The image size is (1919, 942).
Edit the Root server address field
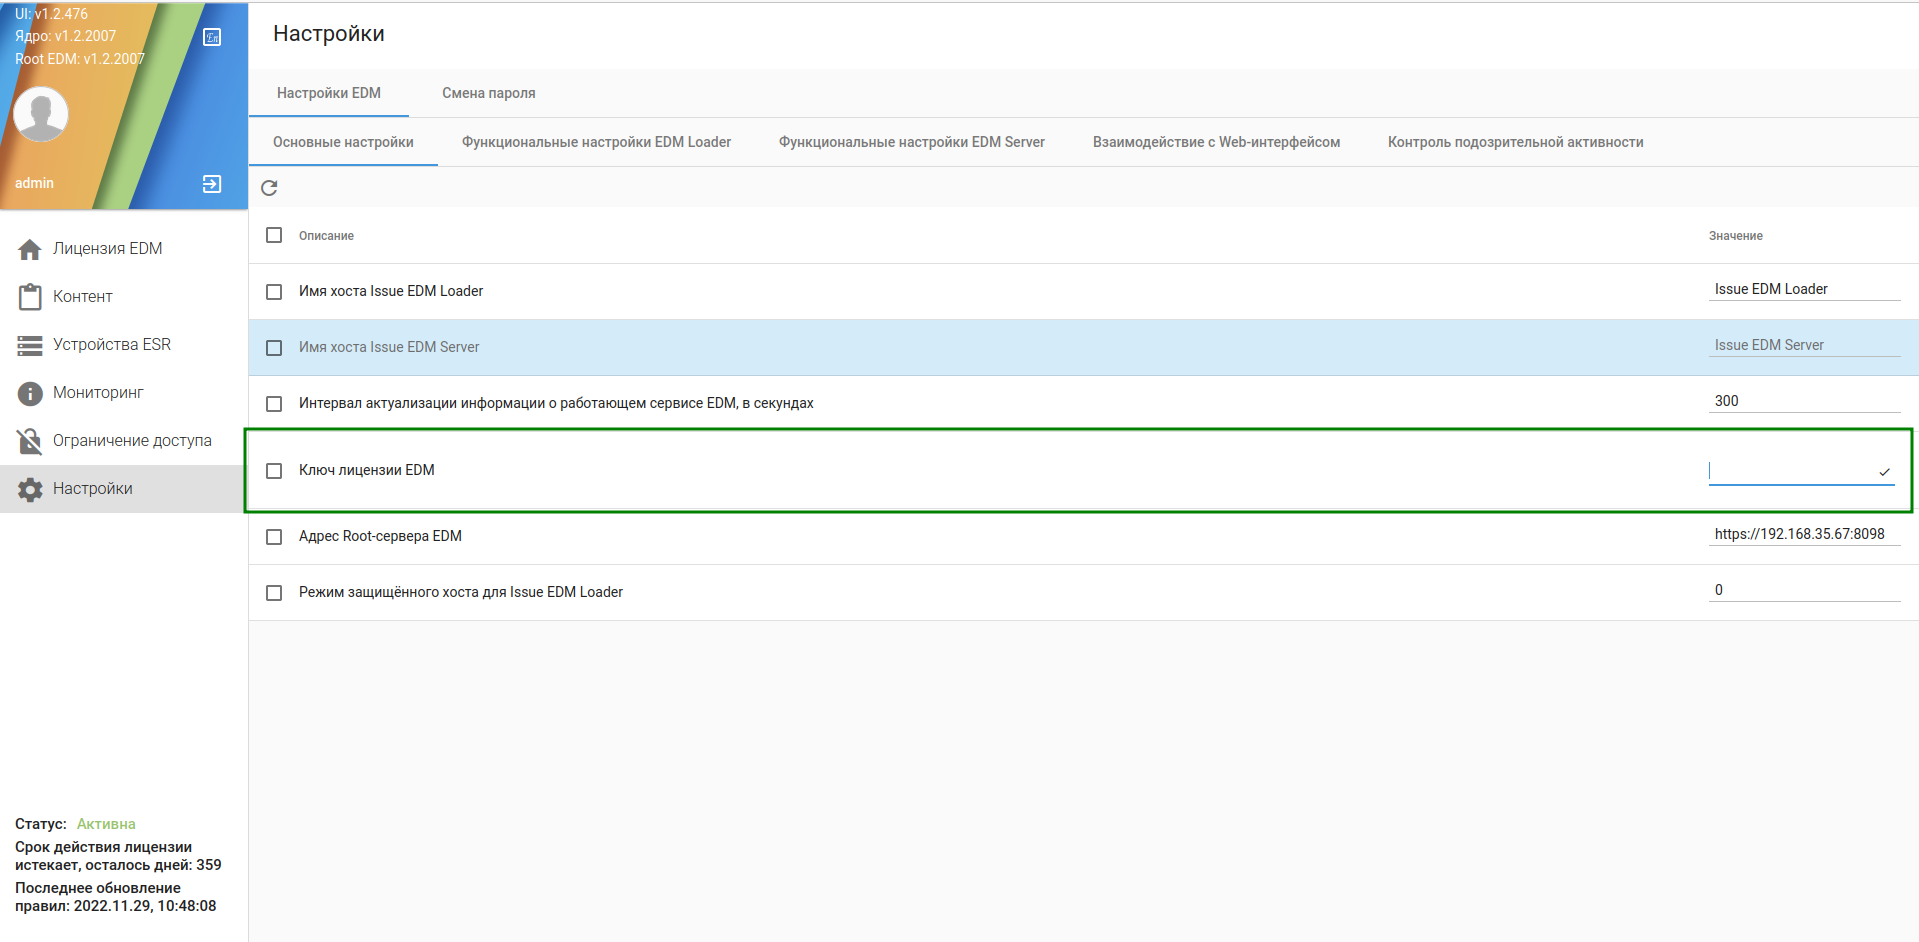click(1805, 534)
